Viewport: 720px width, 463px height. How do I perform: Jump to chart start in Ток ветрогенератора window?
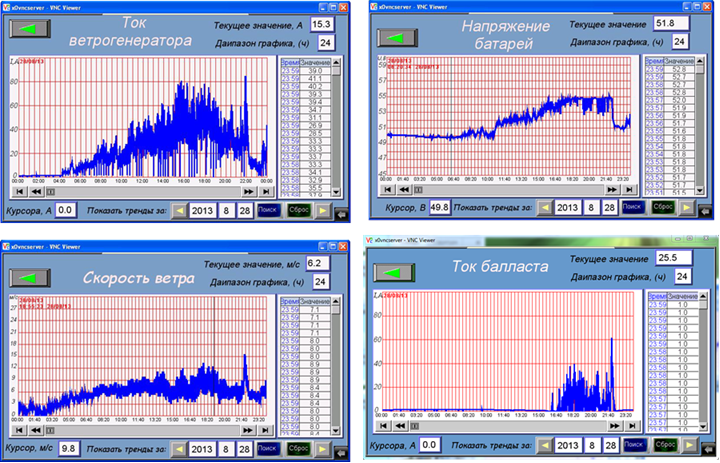point(19,192)
